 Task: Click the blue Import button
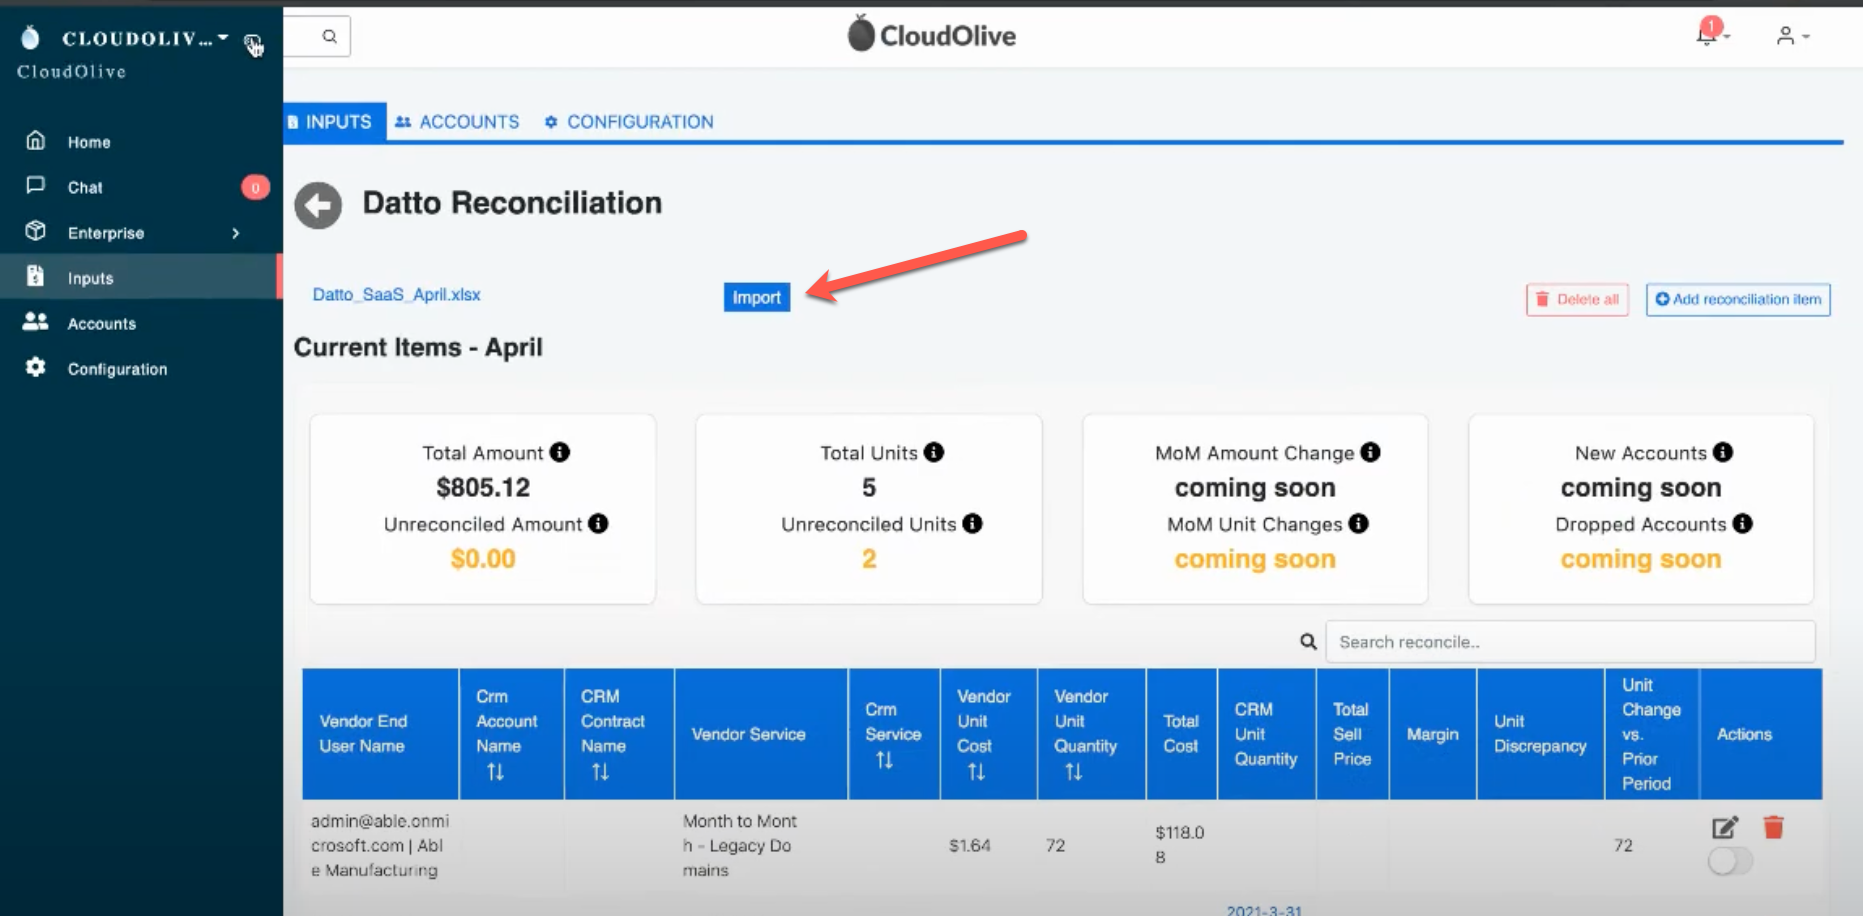pos(757,297)
